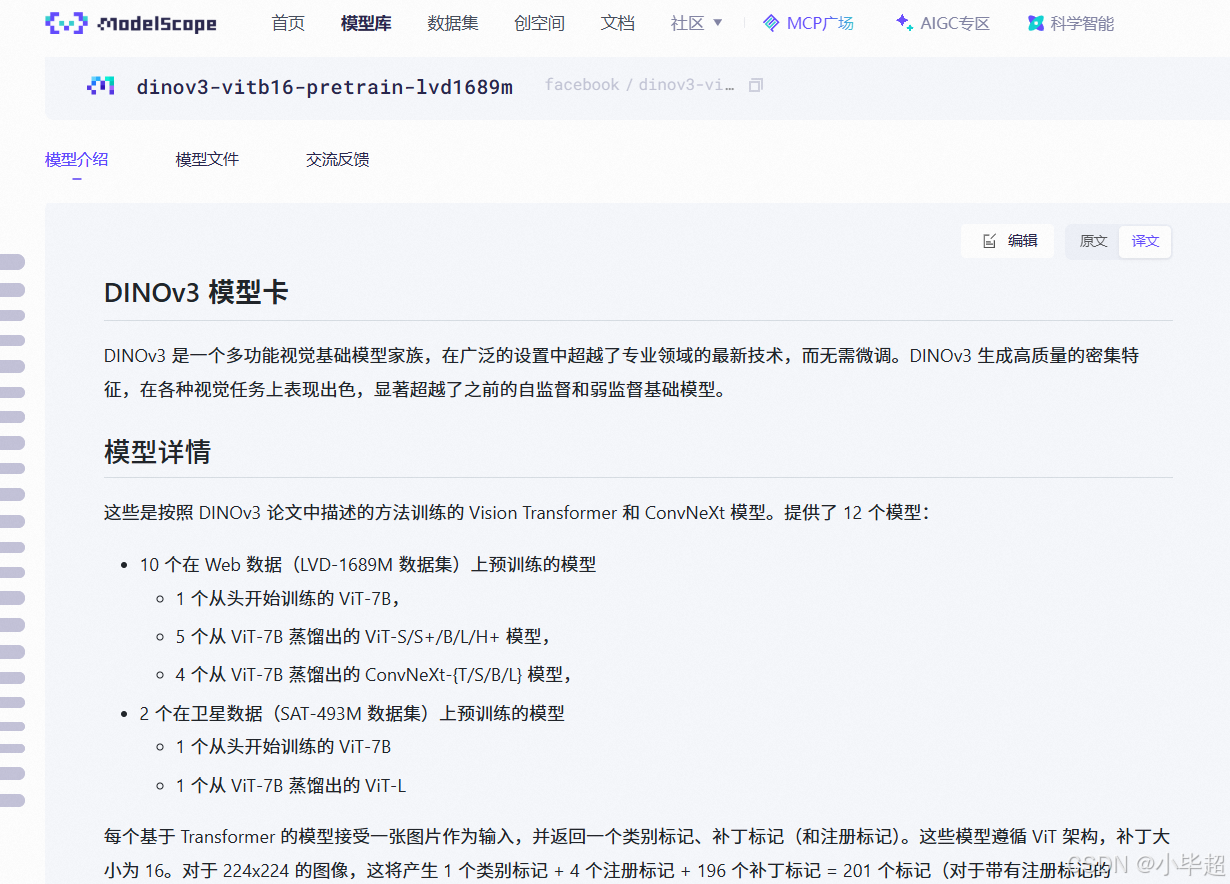This screenshot has height=884, width=1230.
Task: Go to 首页 in top navigation
Action: [288, 23]
